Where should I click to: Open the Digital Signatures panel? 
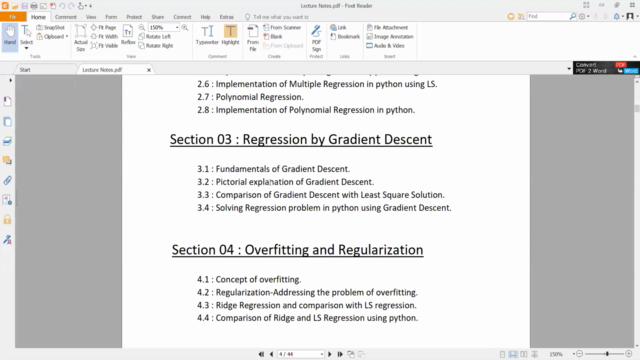[7, 239]
